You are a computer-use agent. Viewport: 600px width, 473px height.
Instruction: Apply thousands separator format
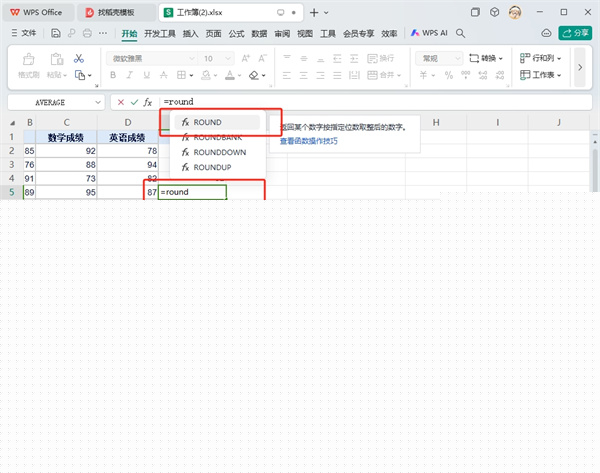click(x=466, y=75)
